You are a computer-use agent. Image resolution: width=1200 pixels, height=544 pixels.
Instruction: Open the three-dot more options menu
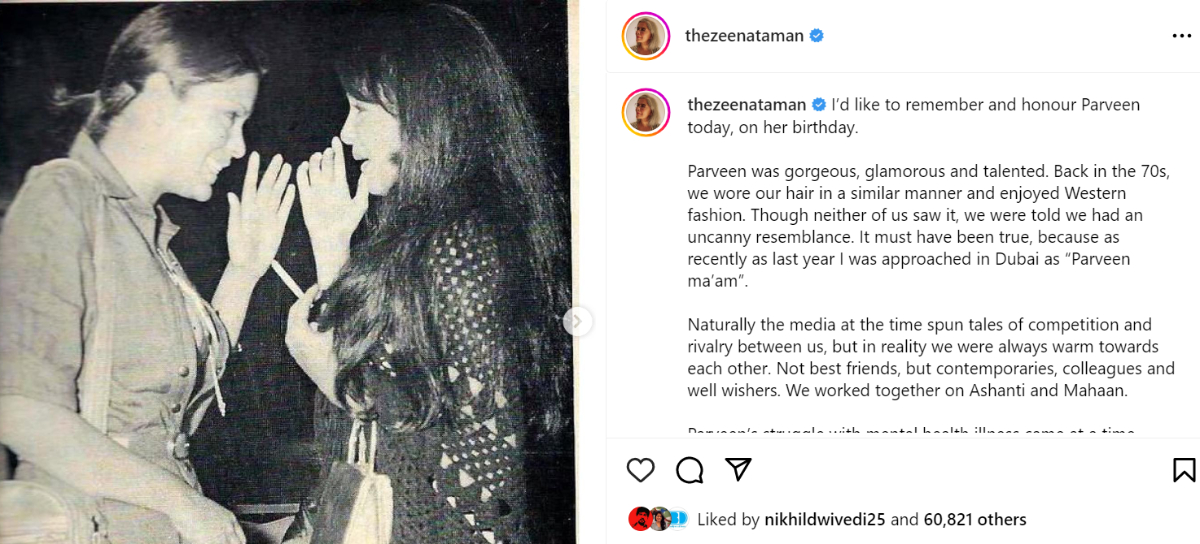coord(1181,36)
